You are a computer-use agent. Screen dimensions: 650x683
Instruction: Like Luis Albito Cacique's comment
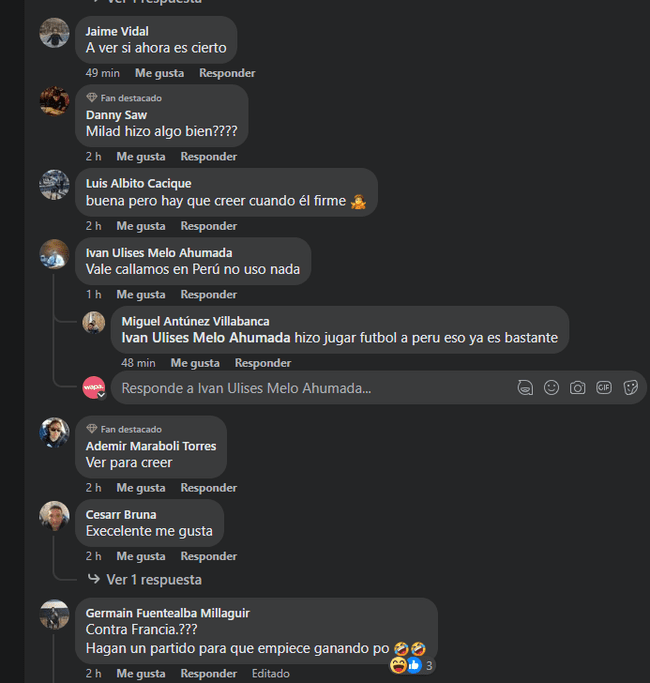coord(141,226)
